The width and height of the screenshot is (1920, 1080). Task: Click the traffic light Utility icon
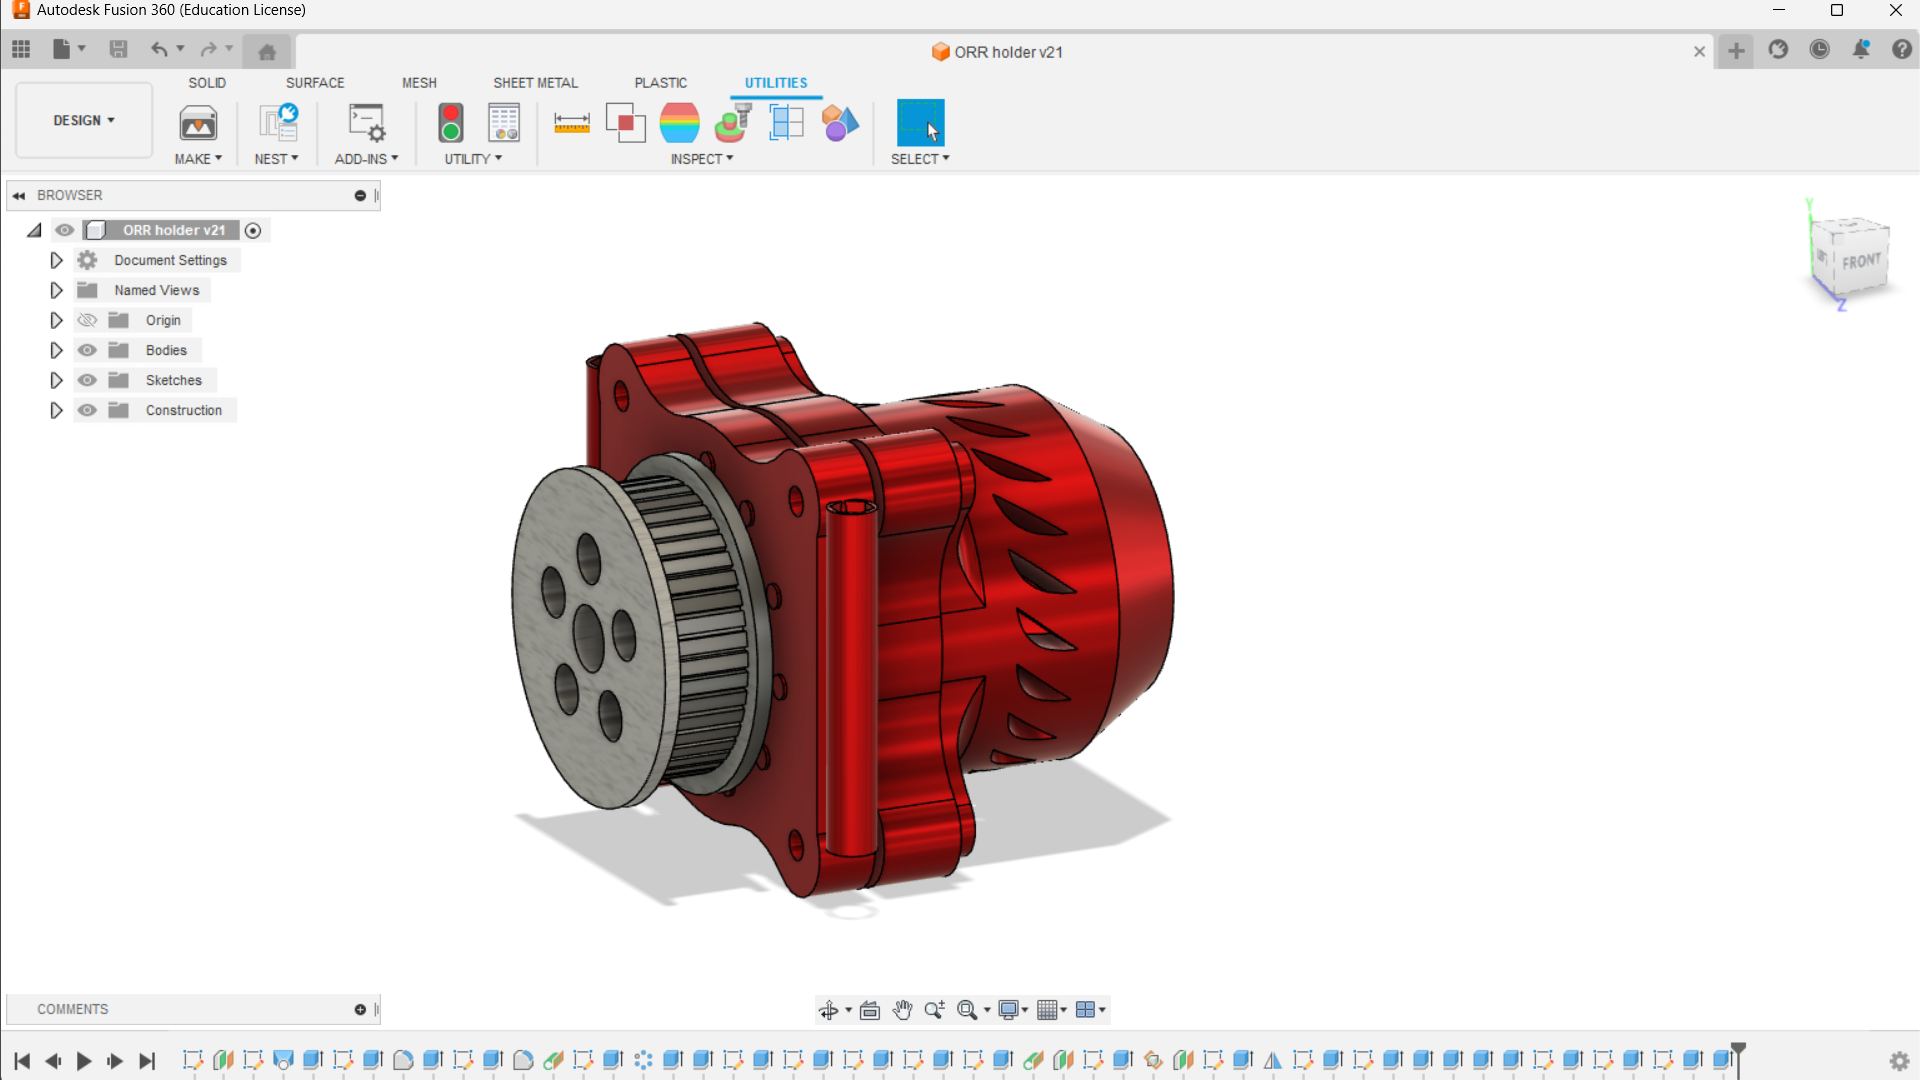click(451, 123)
